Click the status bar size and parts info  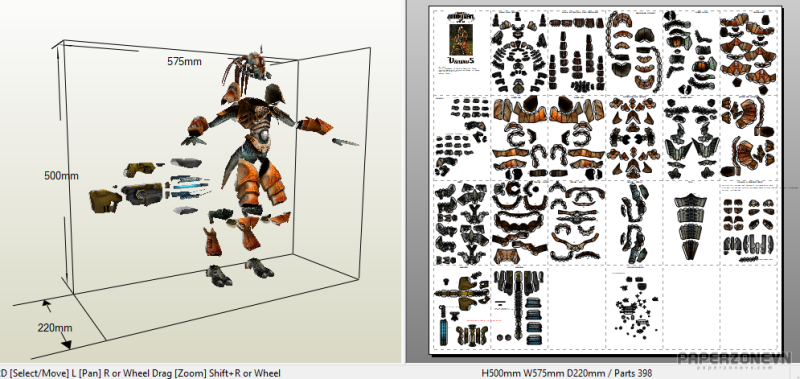(567, 373)
